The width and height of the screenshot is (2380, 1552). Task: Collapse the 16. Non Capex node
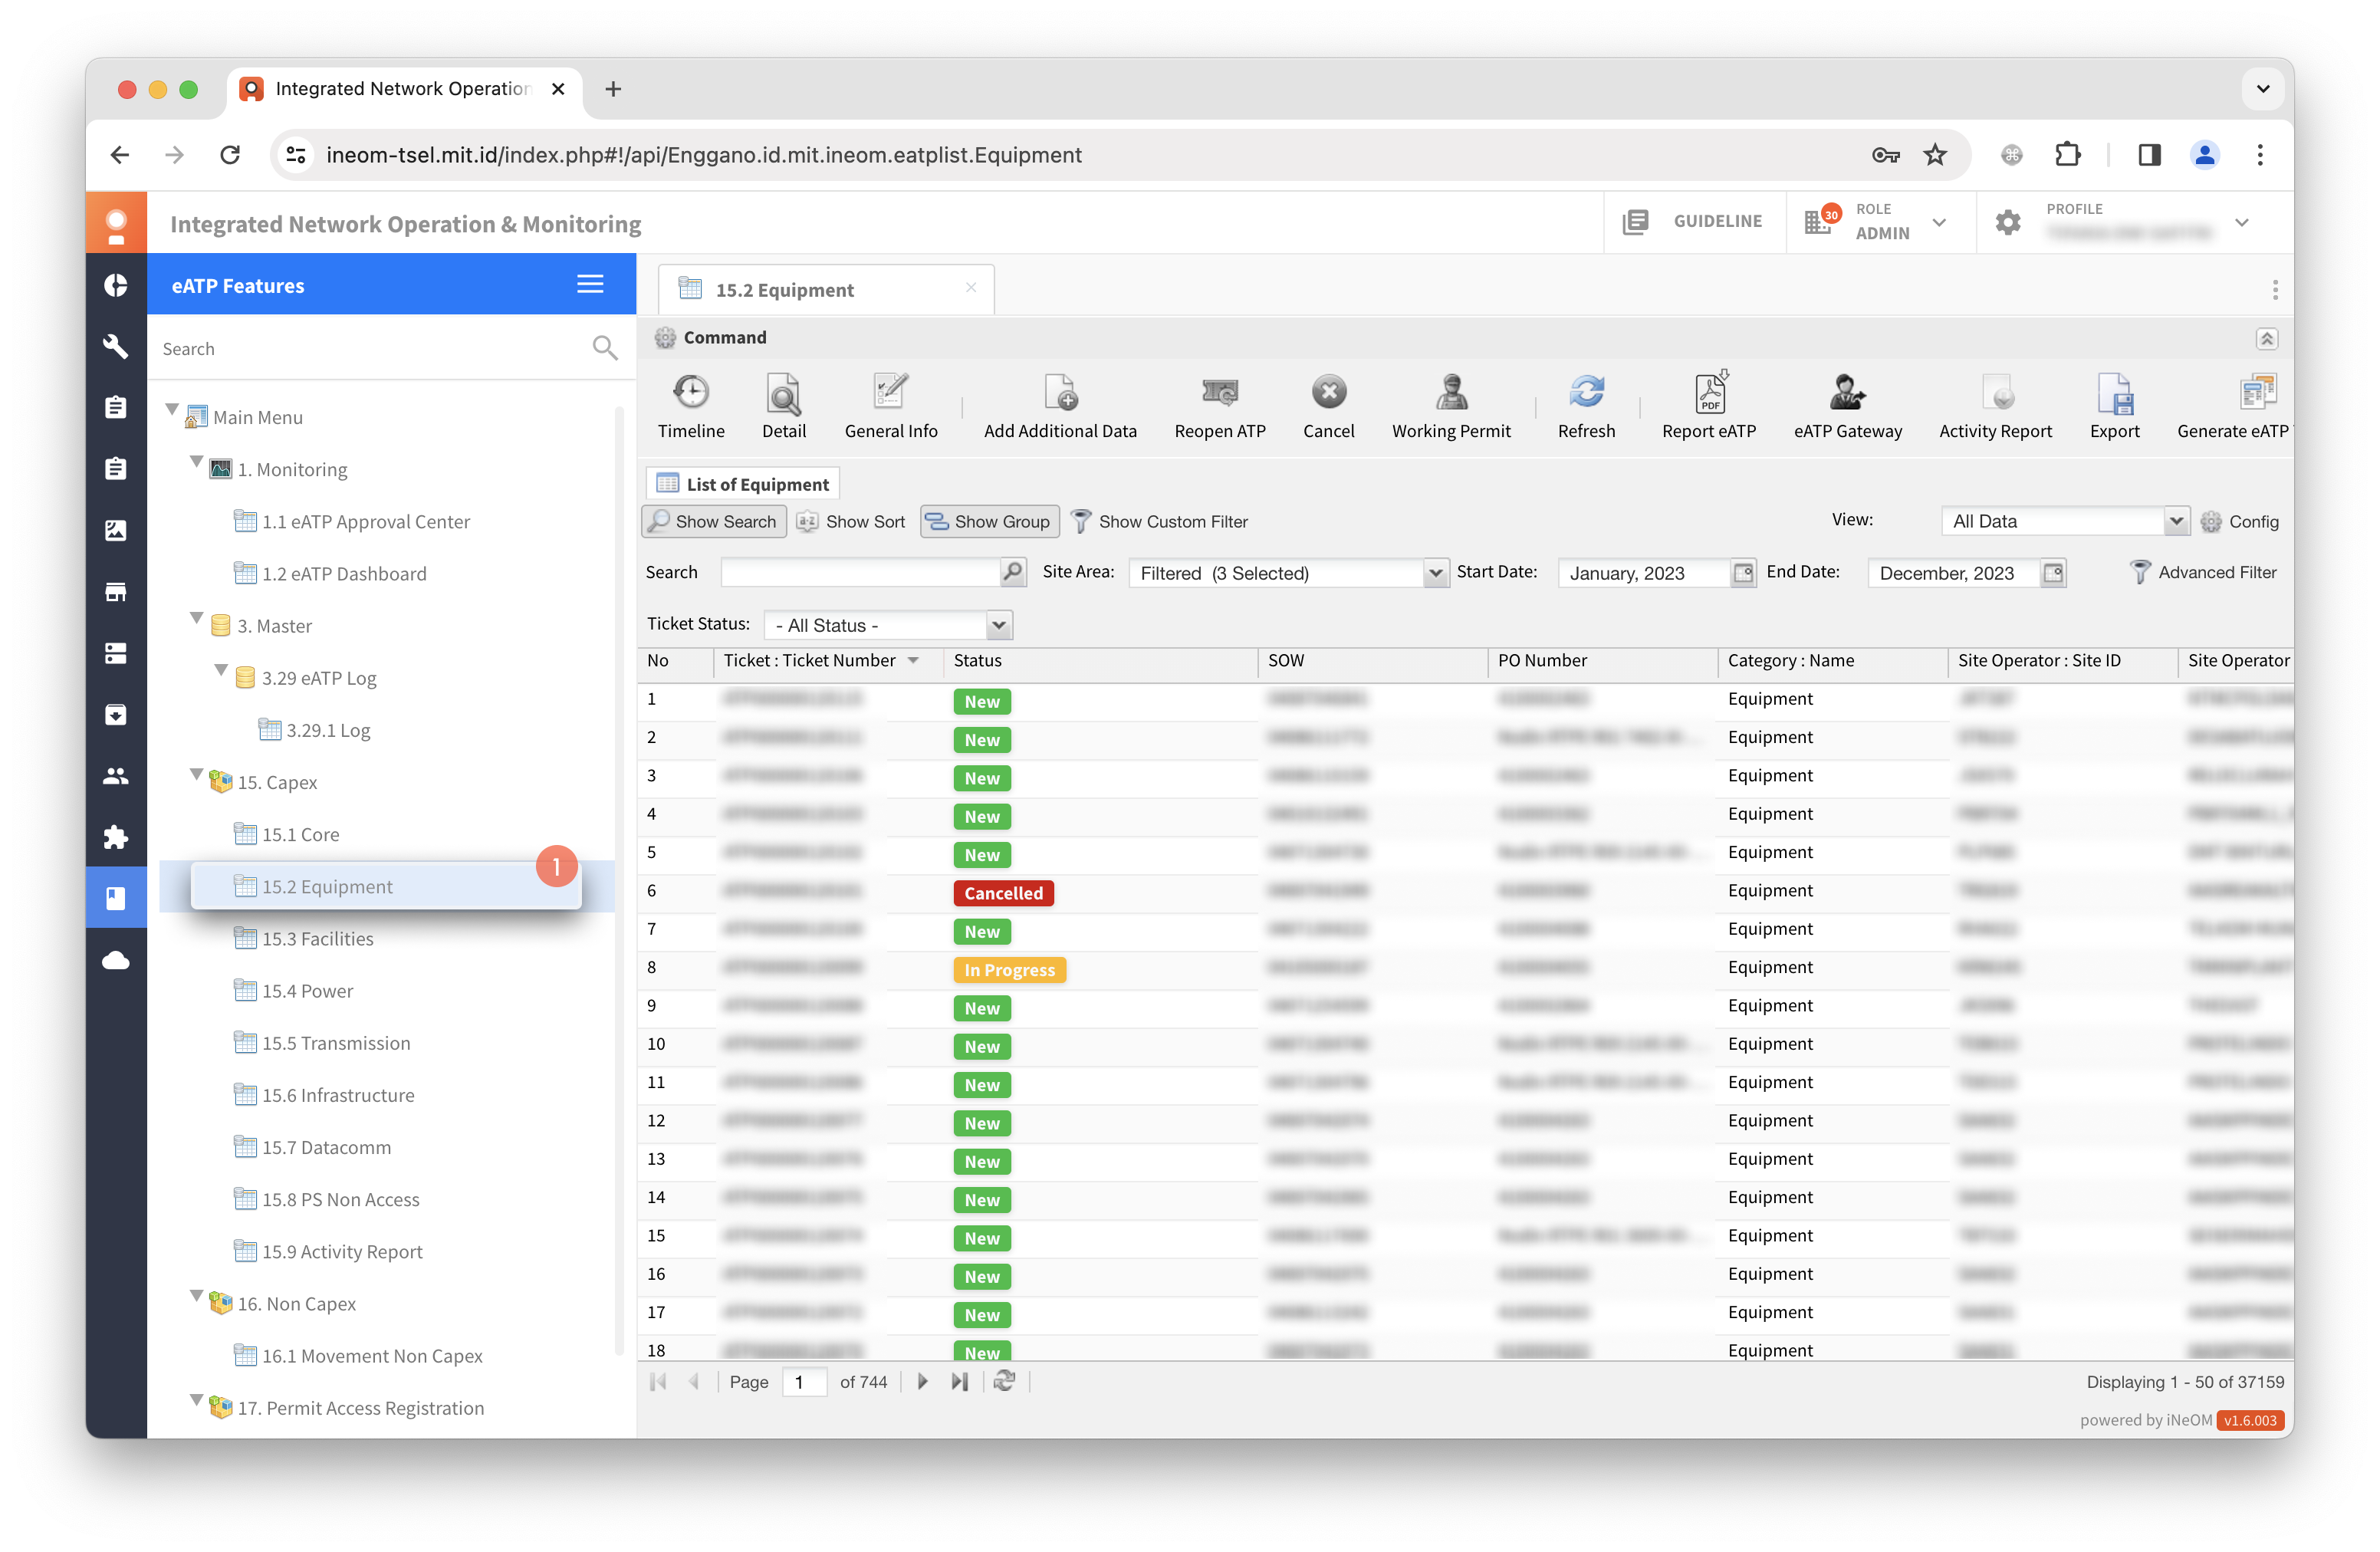pyautogui.click(x=197, y=1297)
